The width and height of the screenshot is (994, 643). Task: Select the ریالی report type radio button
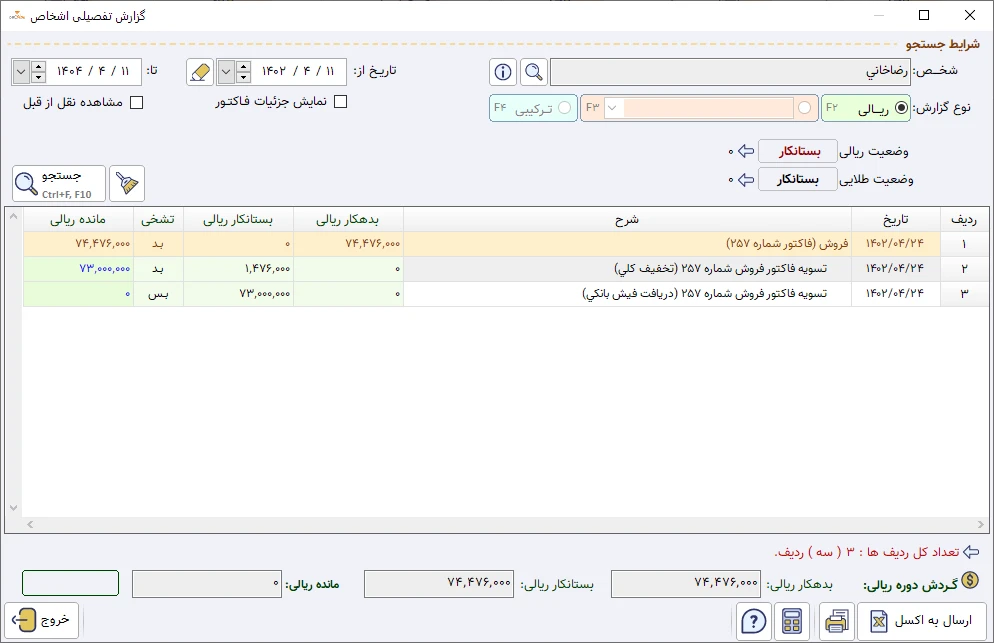901,108
